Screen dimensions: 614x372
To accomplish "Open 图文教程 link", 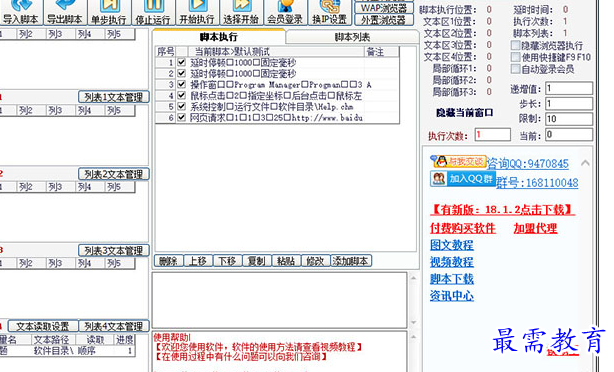I will click(452, 245).
